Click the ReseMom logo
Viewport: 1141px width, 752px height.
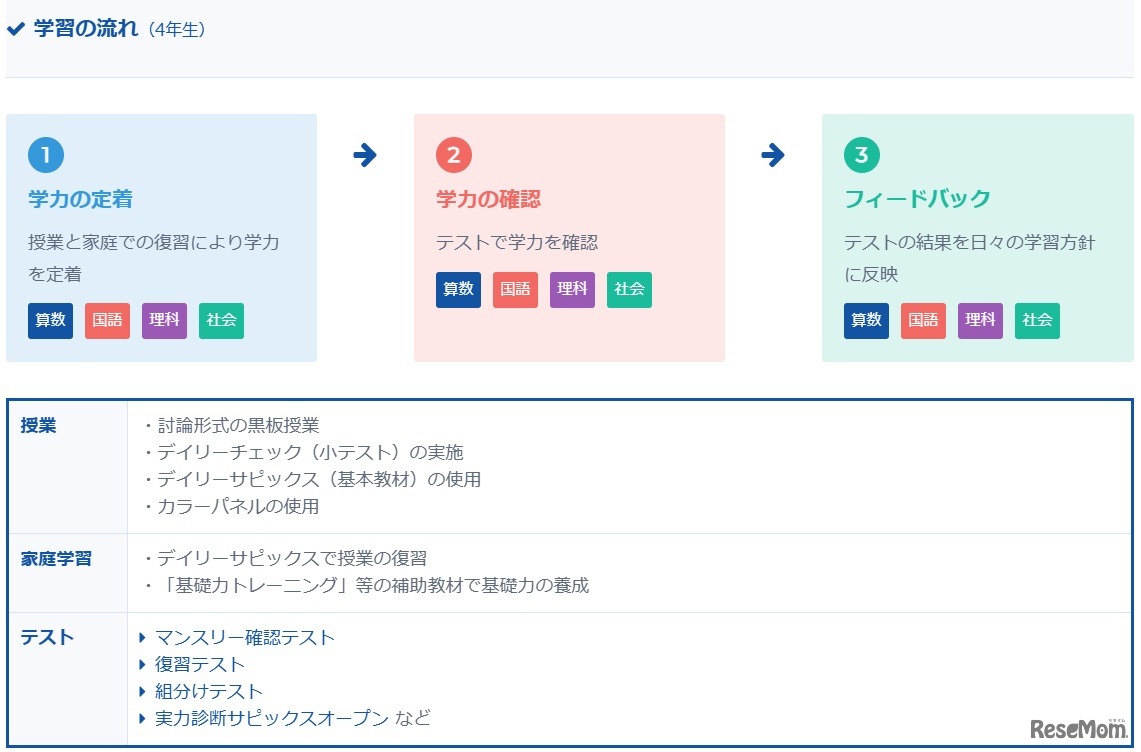pos(1078,728)
